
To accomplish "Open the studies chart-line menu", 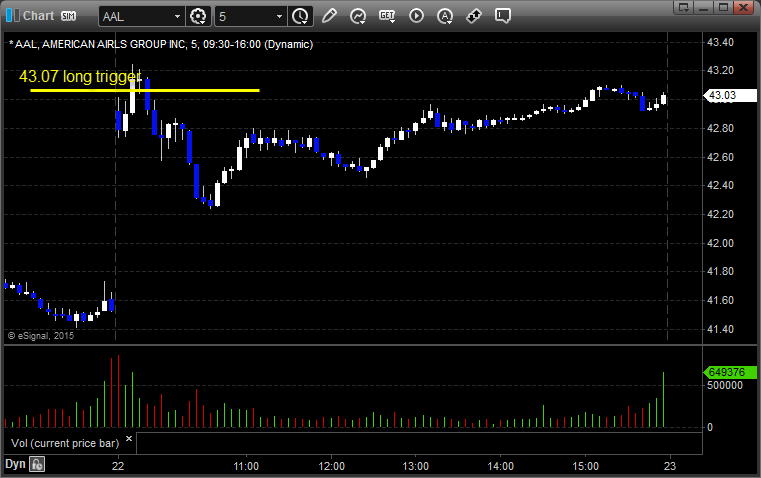I will tap(358, 16).
